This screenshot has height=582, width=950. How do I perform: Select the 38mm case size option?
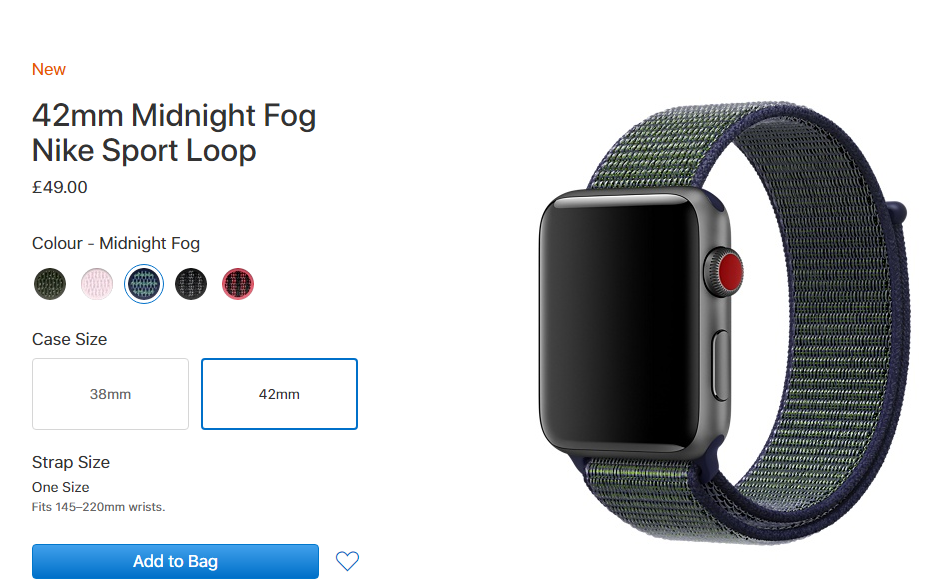[x=110, y=394]
